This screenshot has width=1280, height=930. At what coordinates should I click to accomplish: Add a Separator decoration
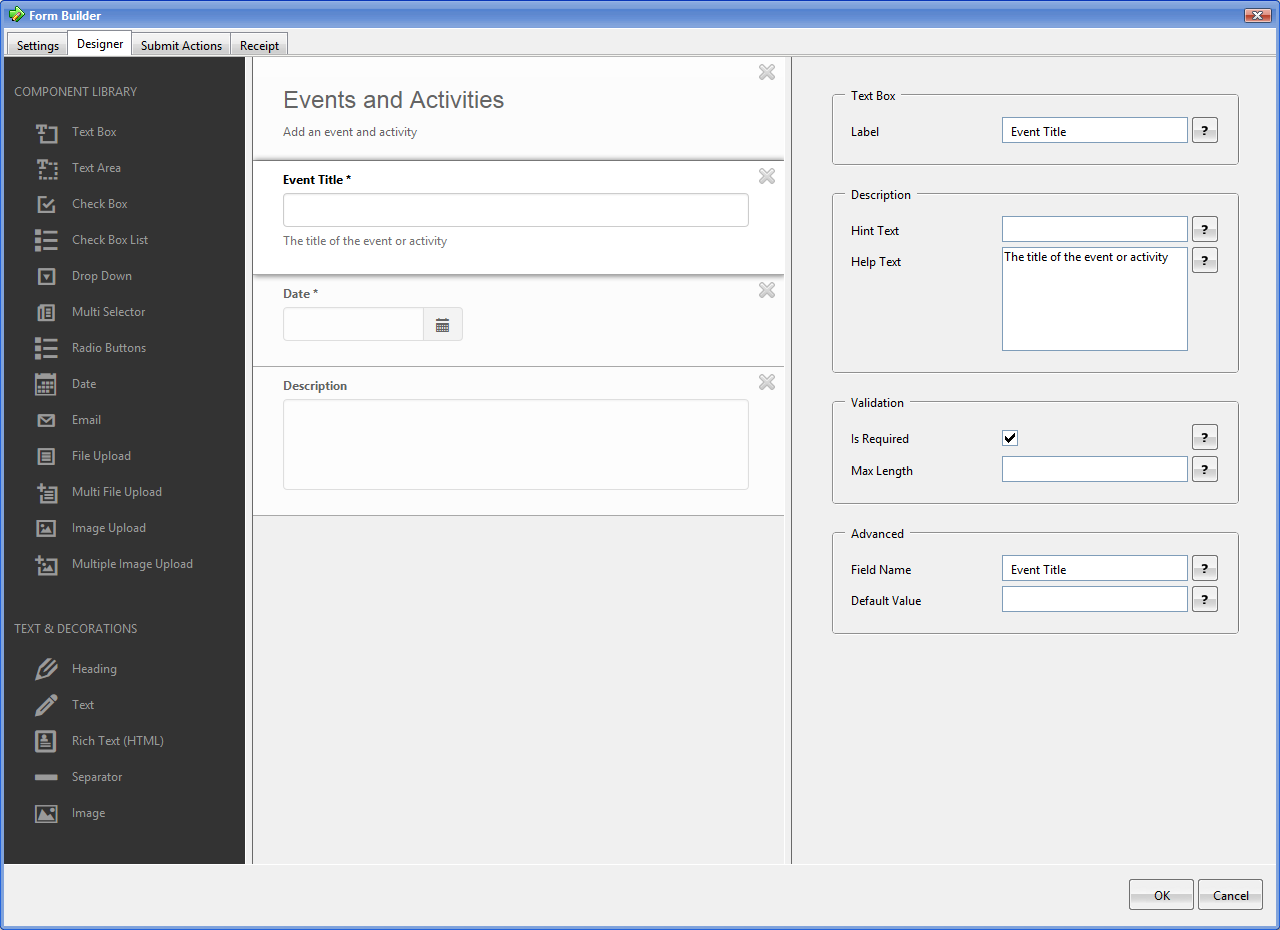(97, 776)
